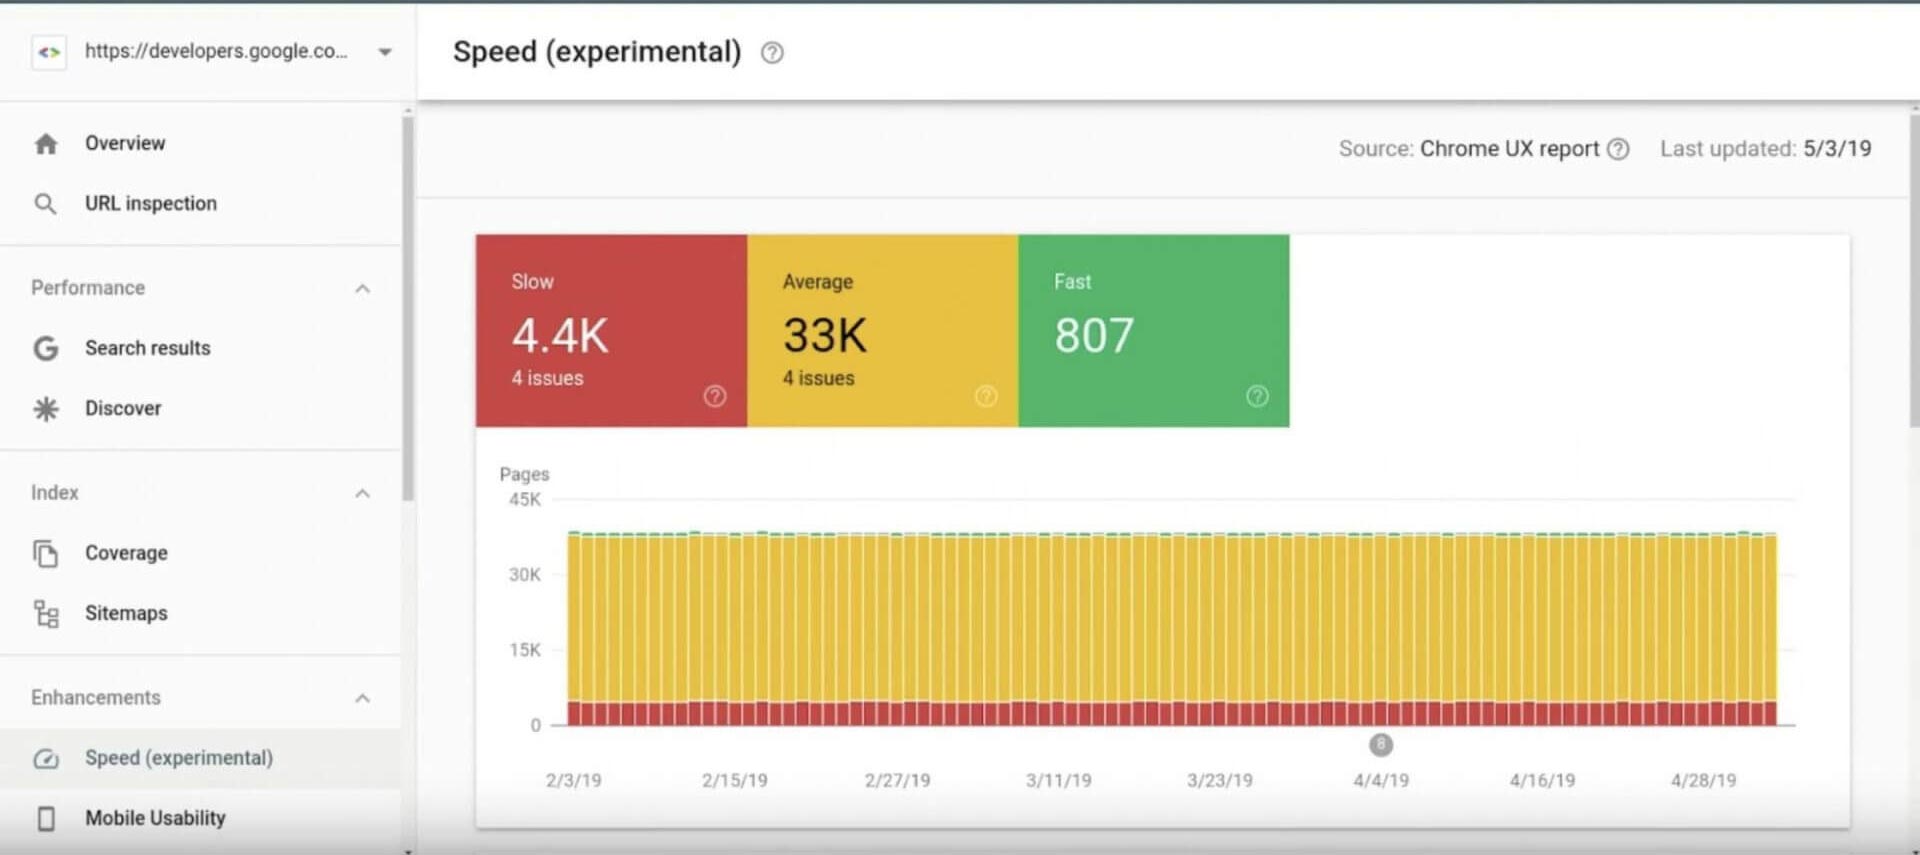The image size is (1920, 855).
Task: Click the Mobile Usability phone icon
Action: tap(46, 819)
